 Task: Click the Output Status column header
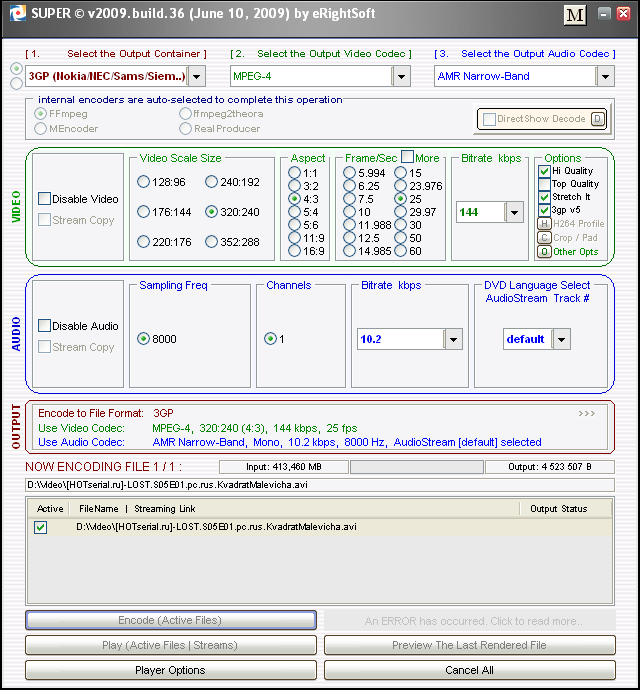558,509
